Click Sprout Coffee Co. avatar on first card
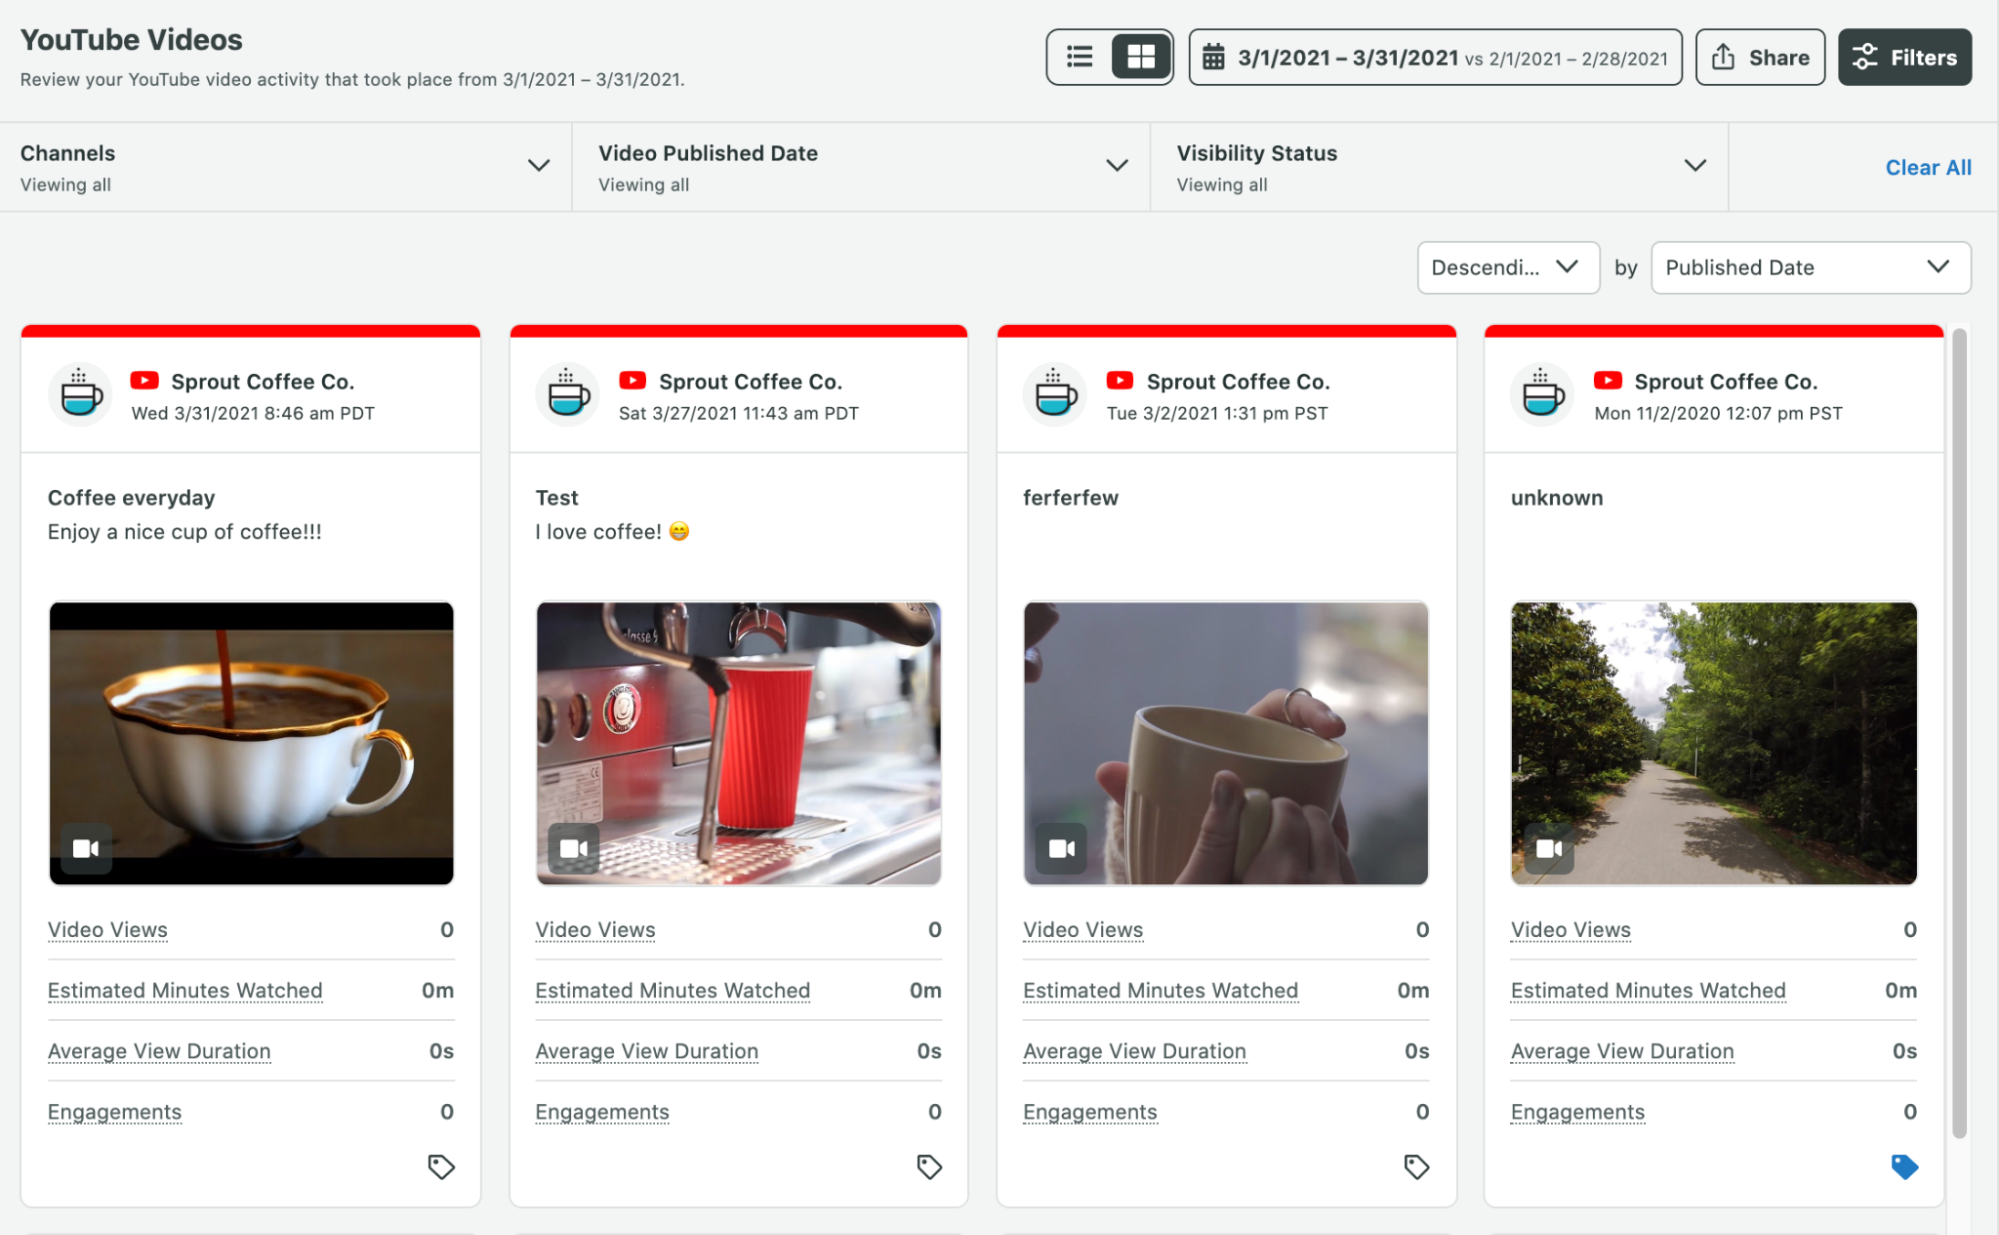Screen dimensions: 1999x1235 [x=80, y=396]
